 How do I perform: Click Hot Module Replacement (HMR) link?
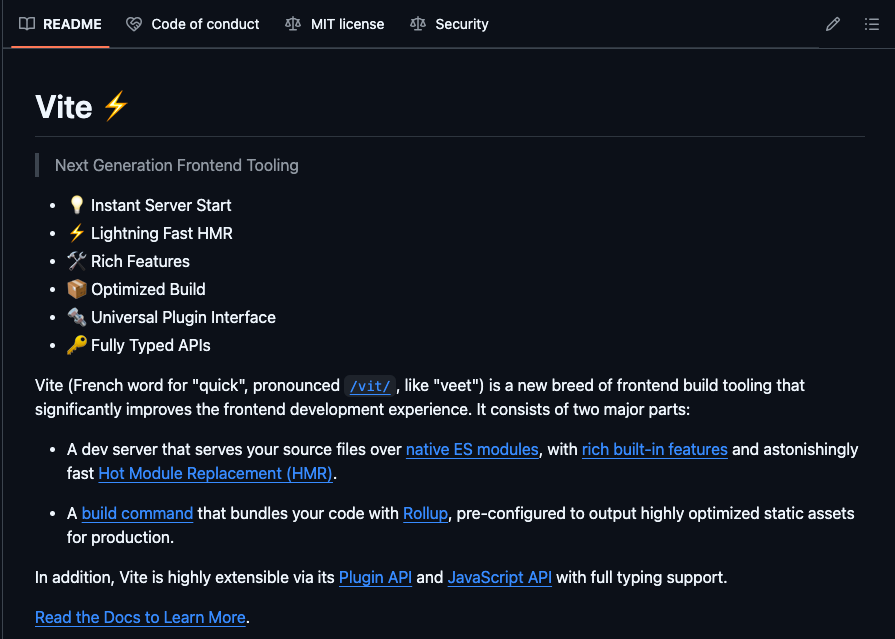click(215, 474)
